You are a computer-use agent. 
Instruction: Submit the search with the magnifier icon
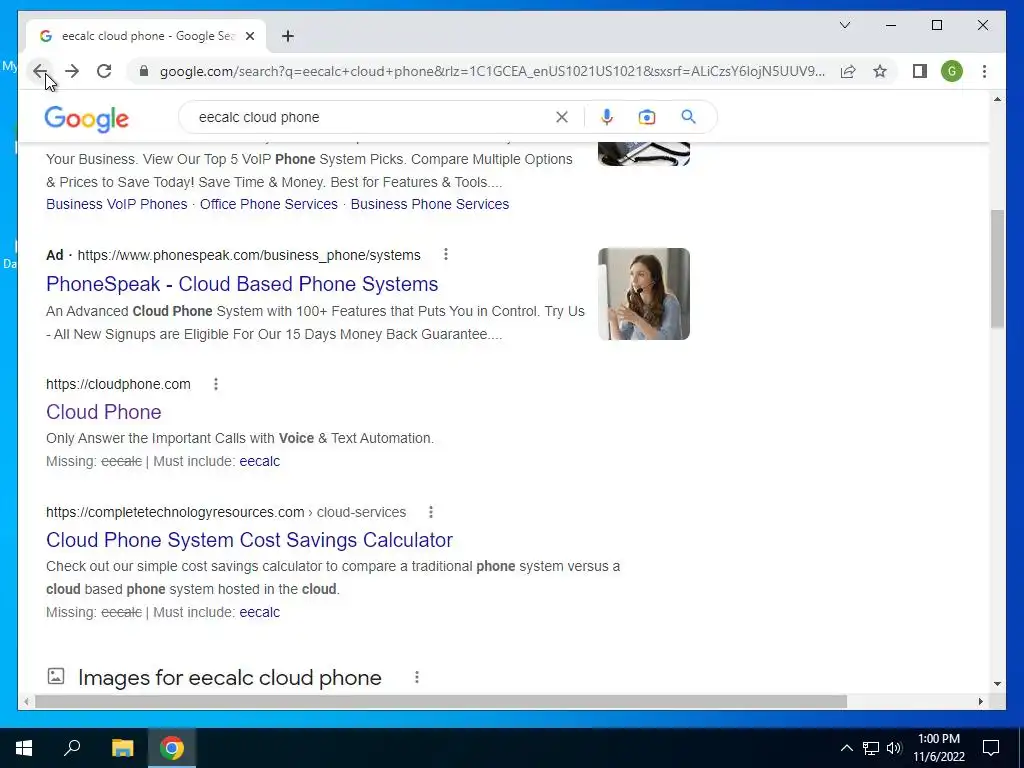point(688,117)
